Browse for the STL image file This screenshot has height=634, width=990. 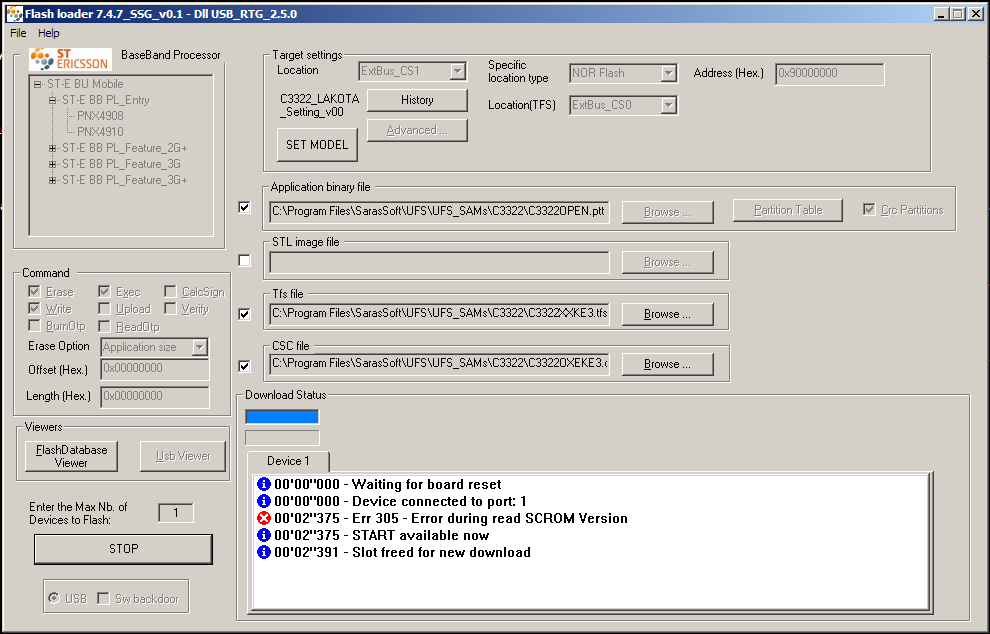coord(667,262)
